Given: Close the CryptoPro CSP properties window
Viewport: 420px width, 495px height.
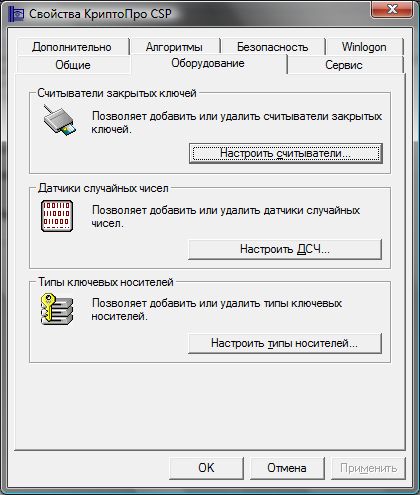Looking at the screenshot, I should 392,9.
